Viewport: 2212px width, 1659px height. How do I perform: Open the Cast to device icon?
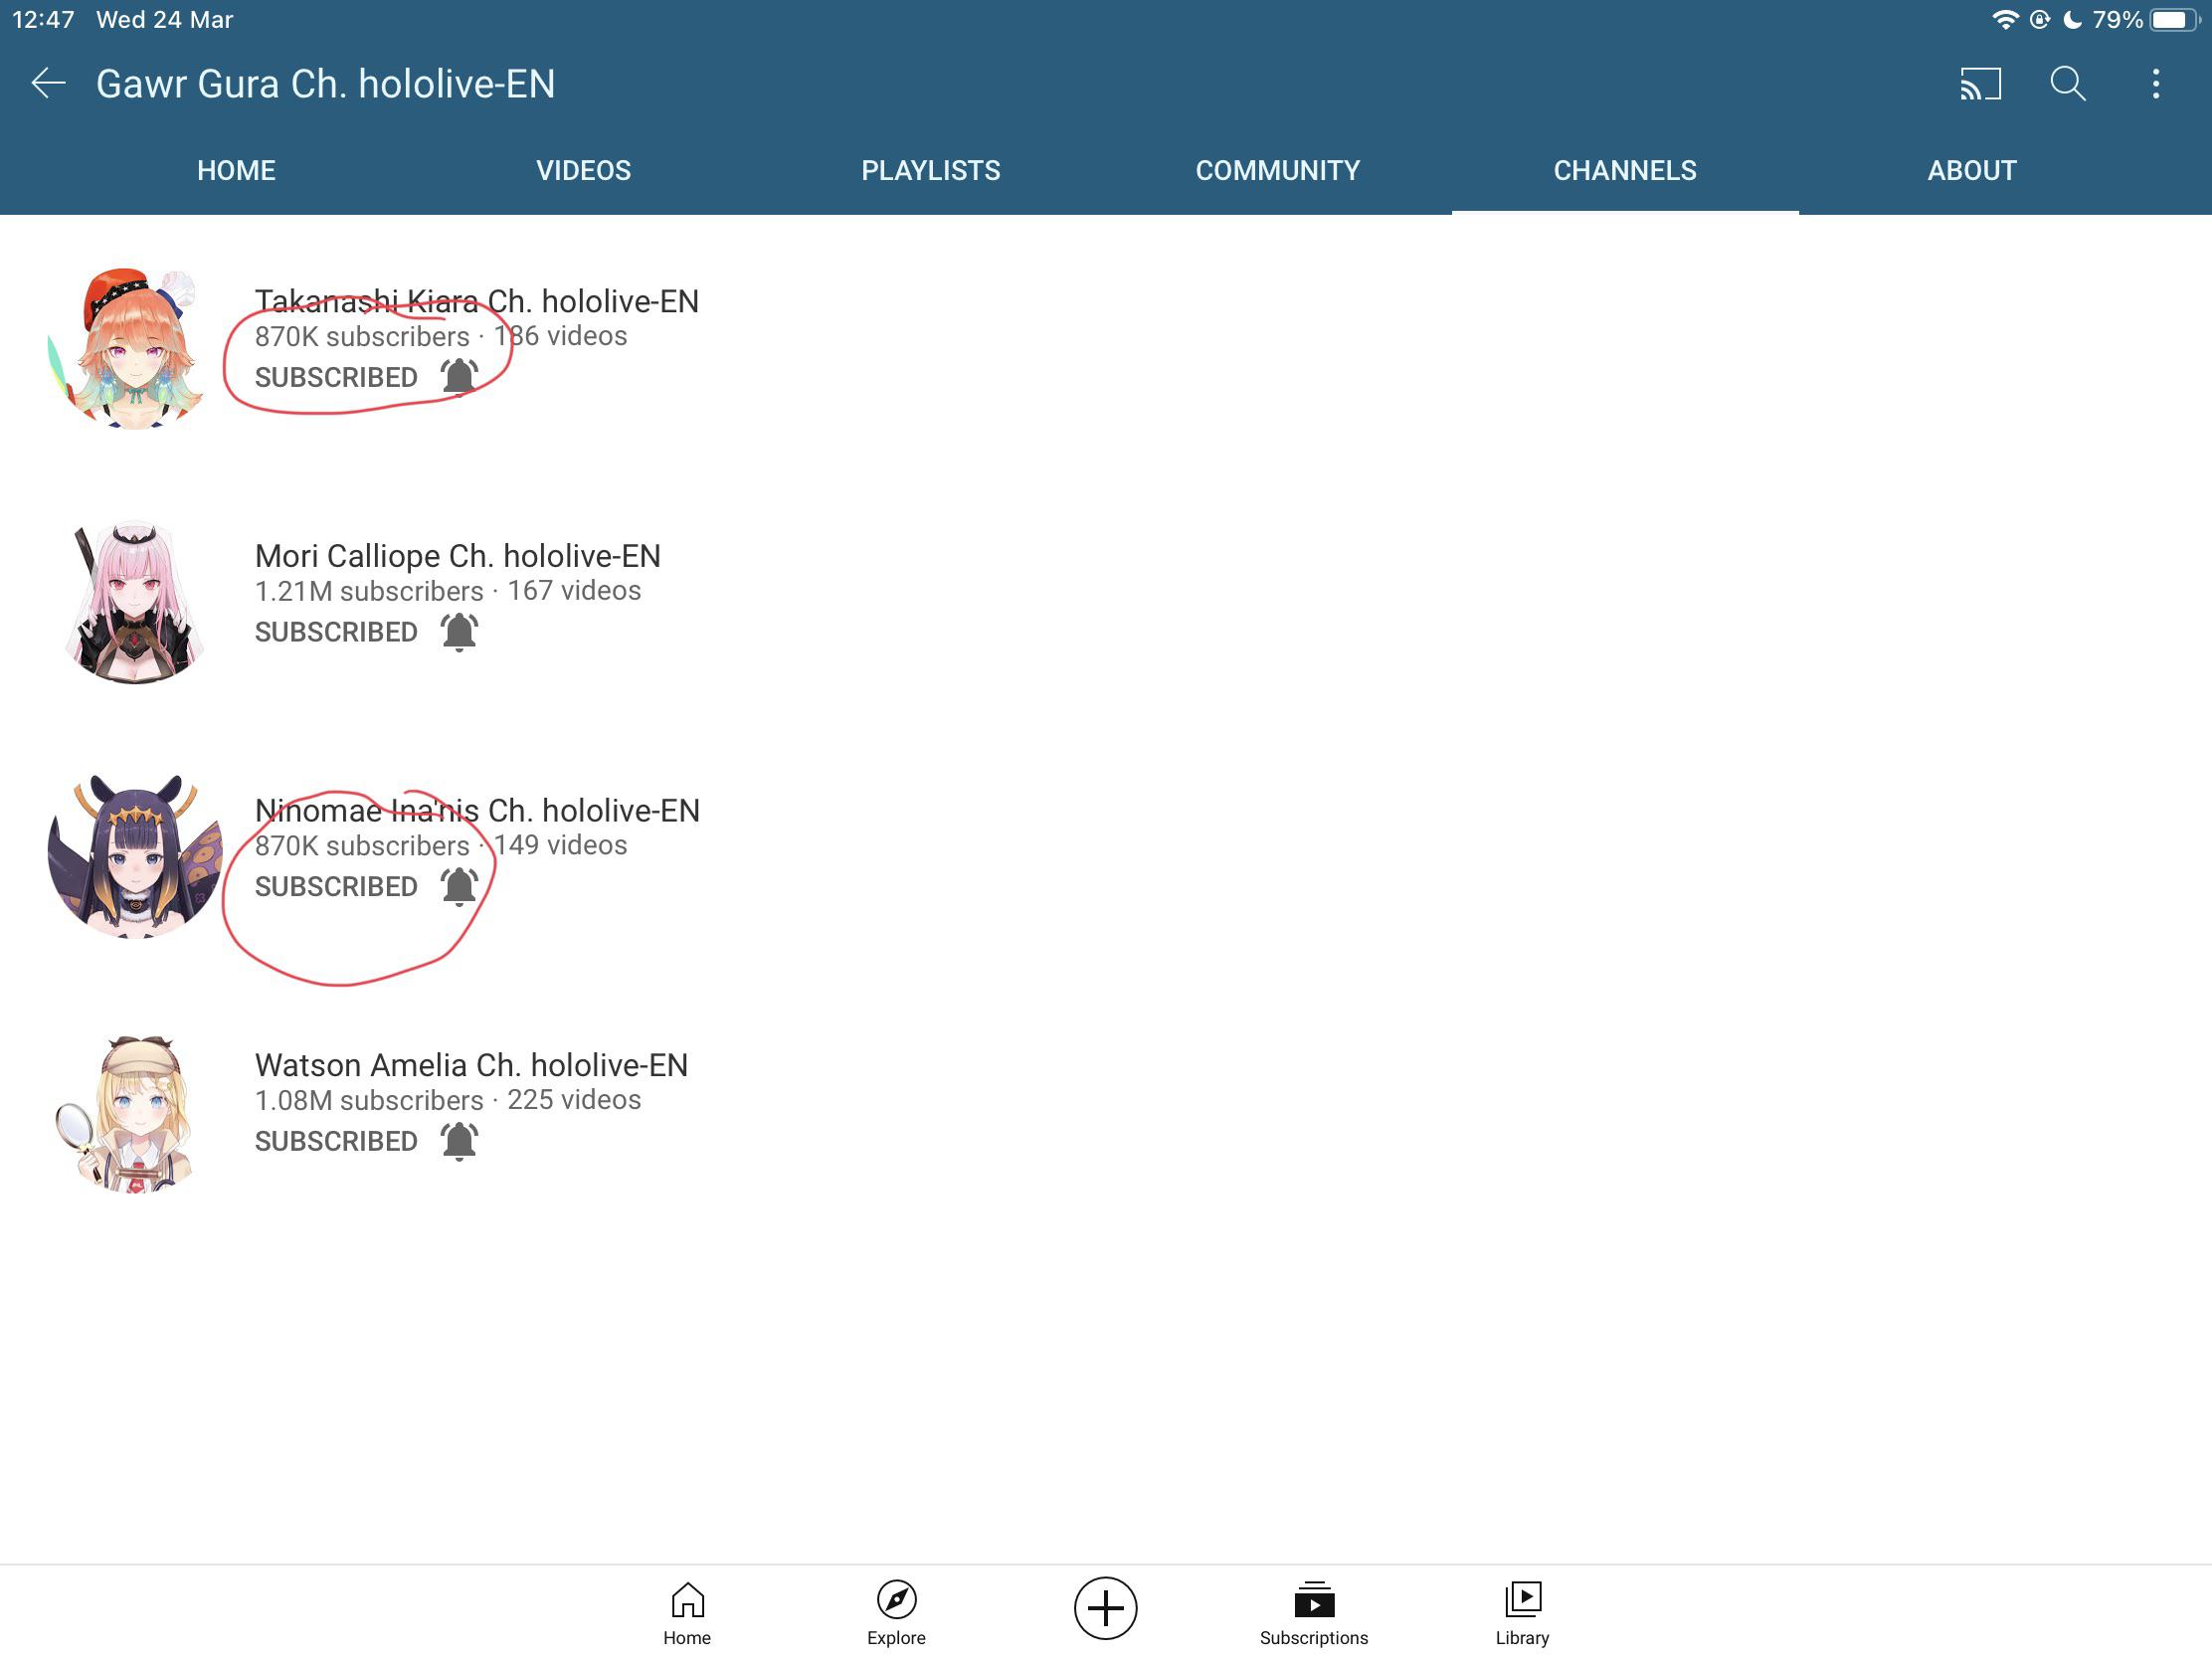point(1980,83)
